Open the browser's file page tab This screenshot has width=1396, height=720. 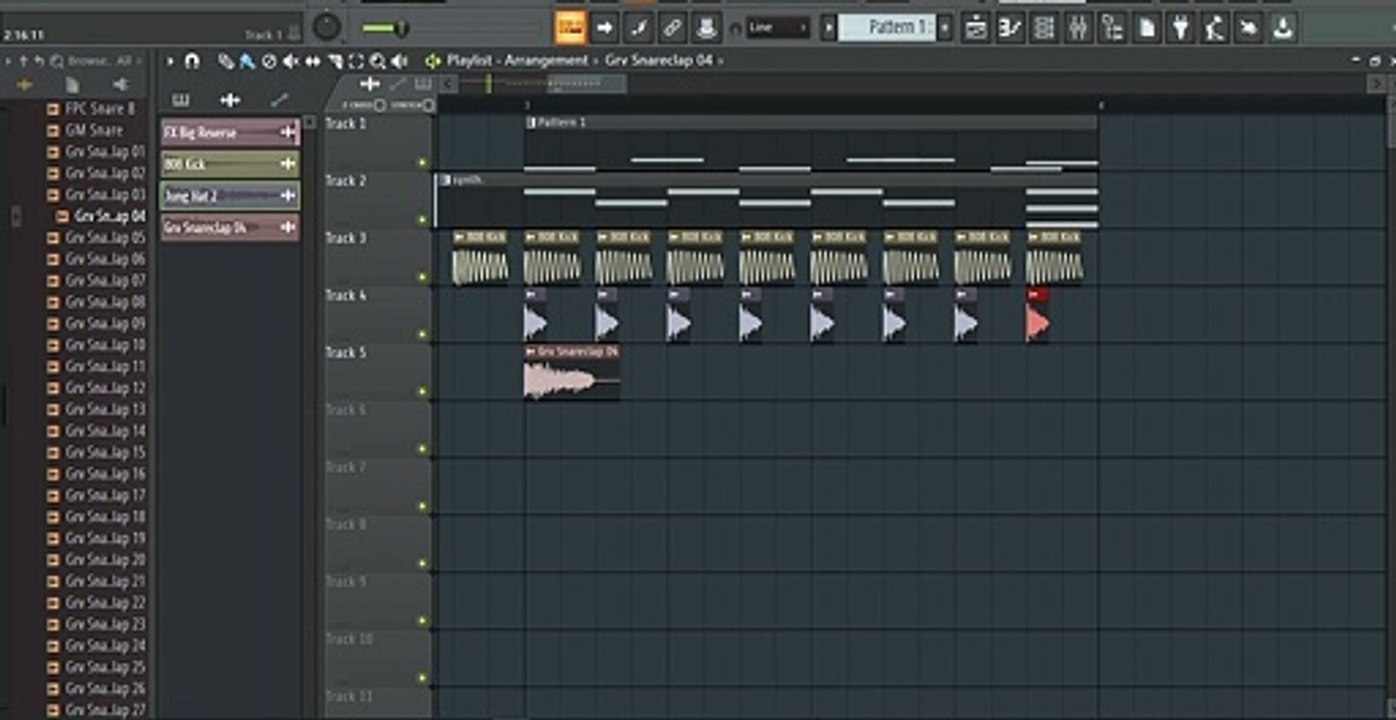72,85
